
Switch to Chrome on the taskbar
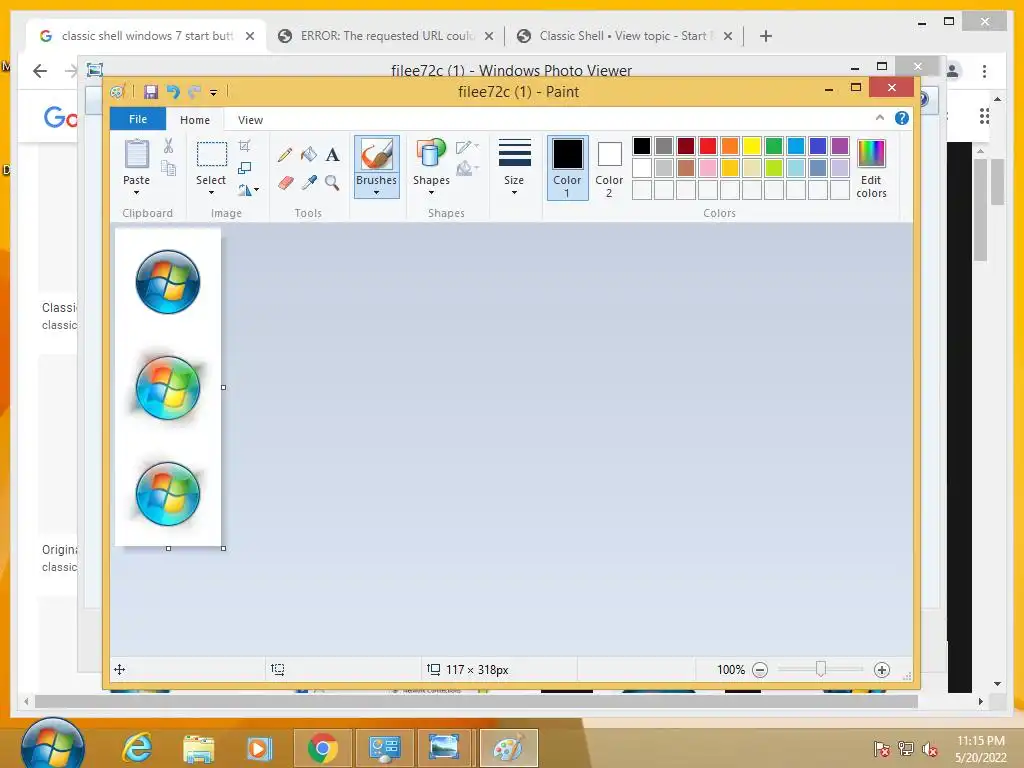[323, 748]
